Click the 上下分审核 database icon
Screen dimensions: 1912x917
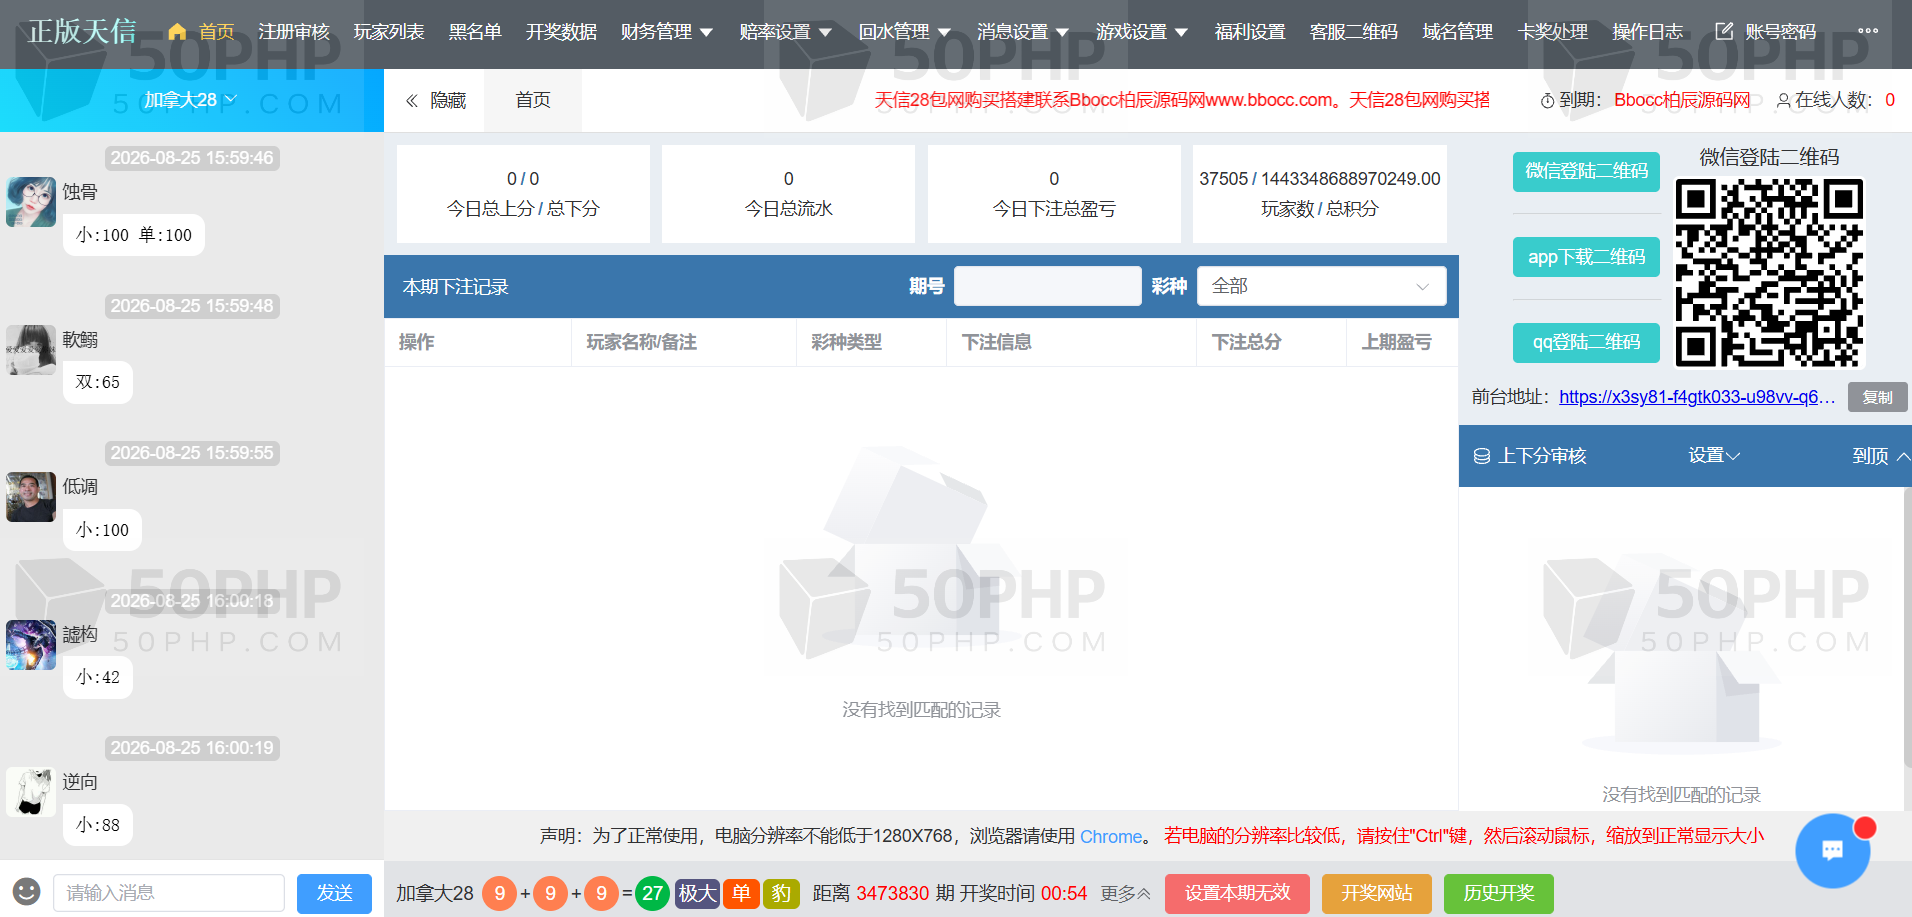click(1482, 456)
